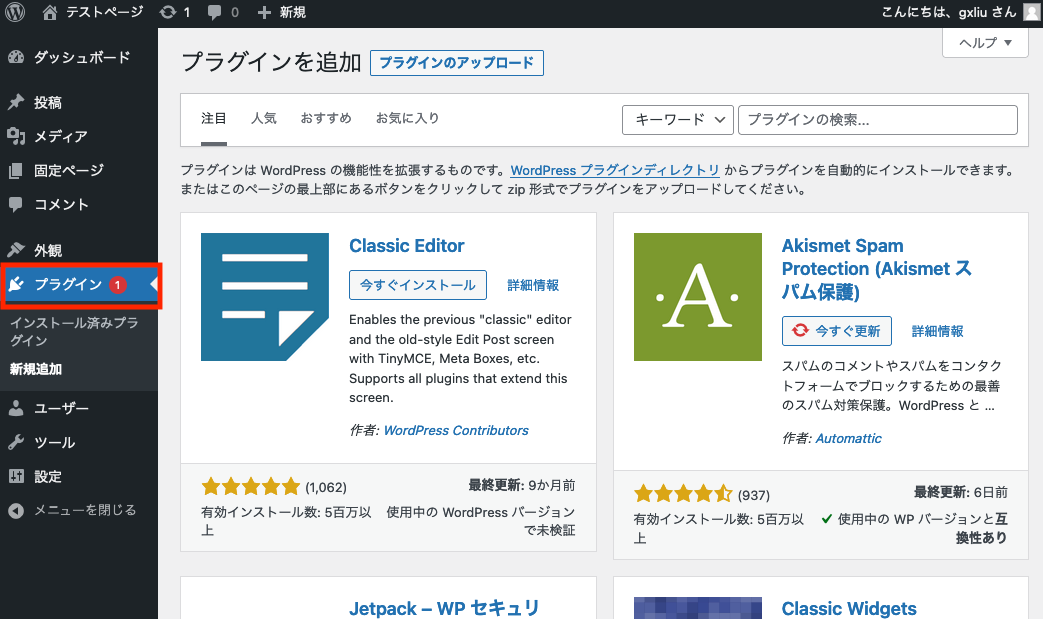The width and height of the screenshot is (1043, 619).
Task: Open WordPress プラグインディレクトリ link
Action: coord(615,170)
